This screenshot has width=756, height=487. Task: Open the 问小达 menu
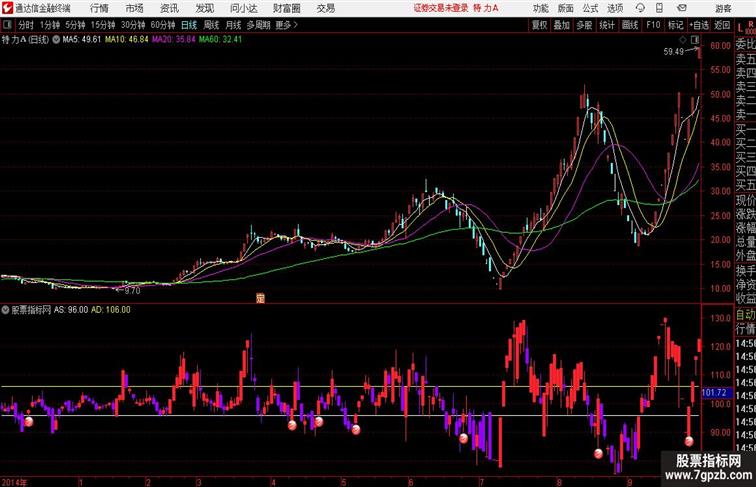point(243,8)
